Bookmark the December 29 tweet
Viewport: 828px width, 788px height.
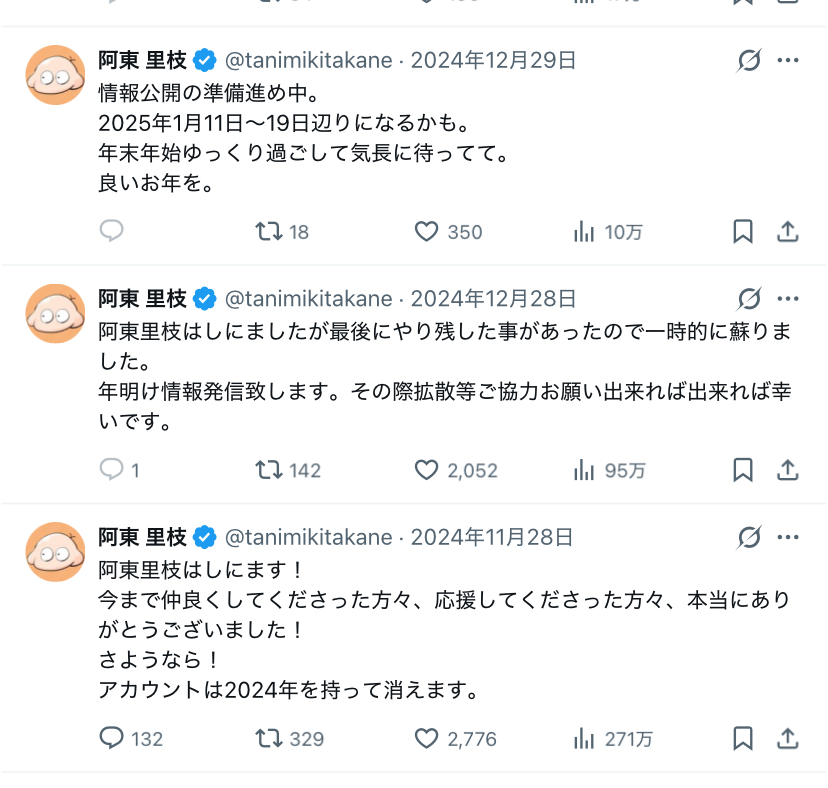click(x=743, y=232)
